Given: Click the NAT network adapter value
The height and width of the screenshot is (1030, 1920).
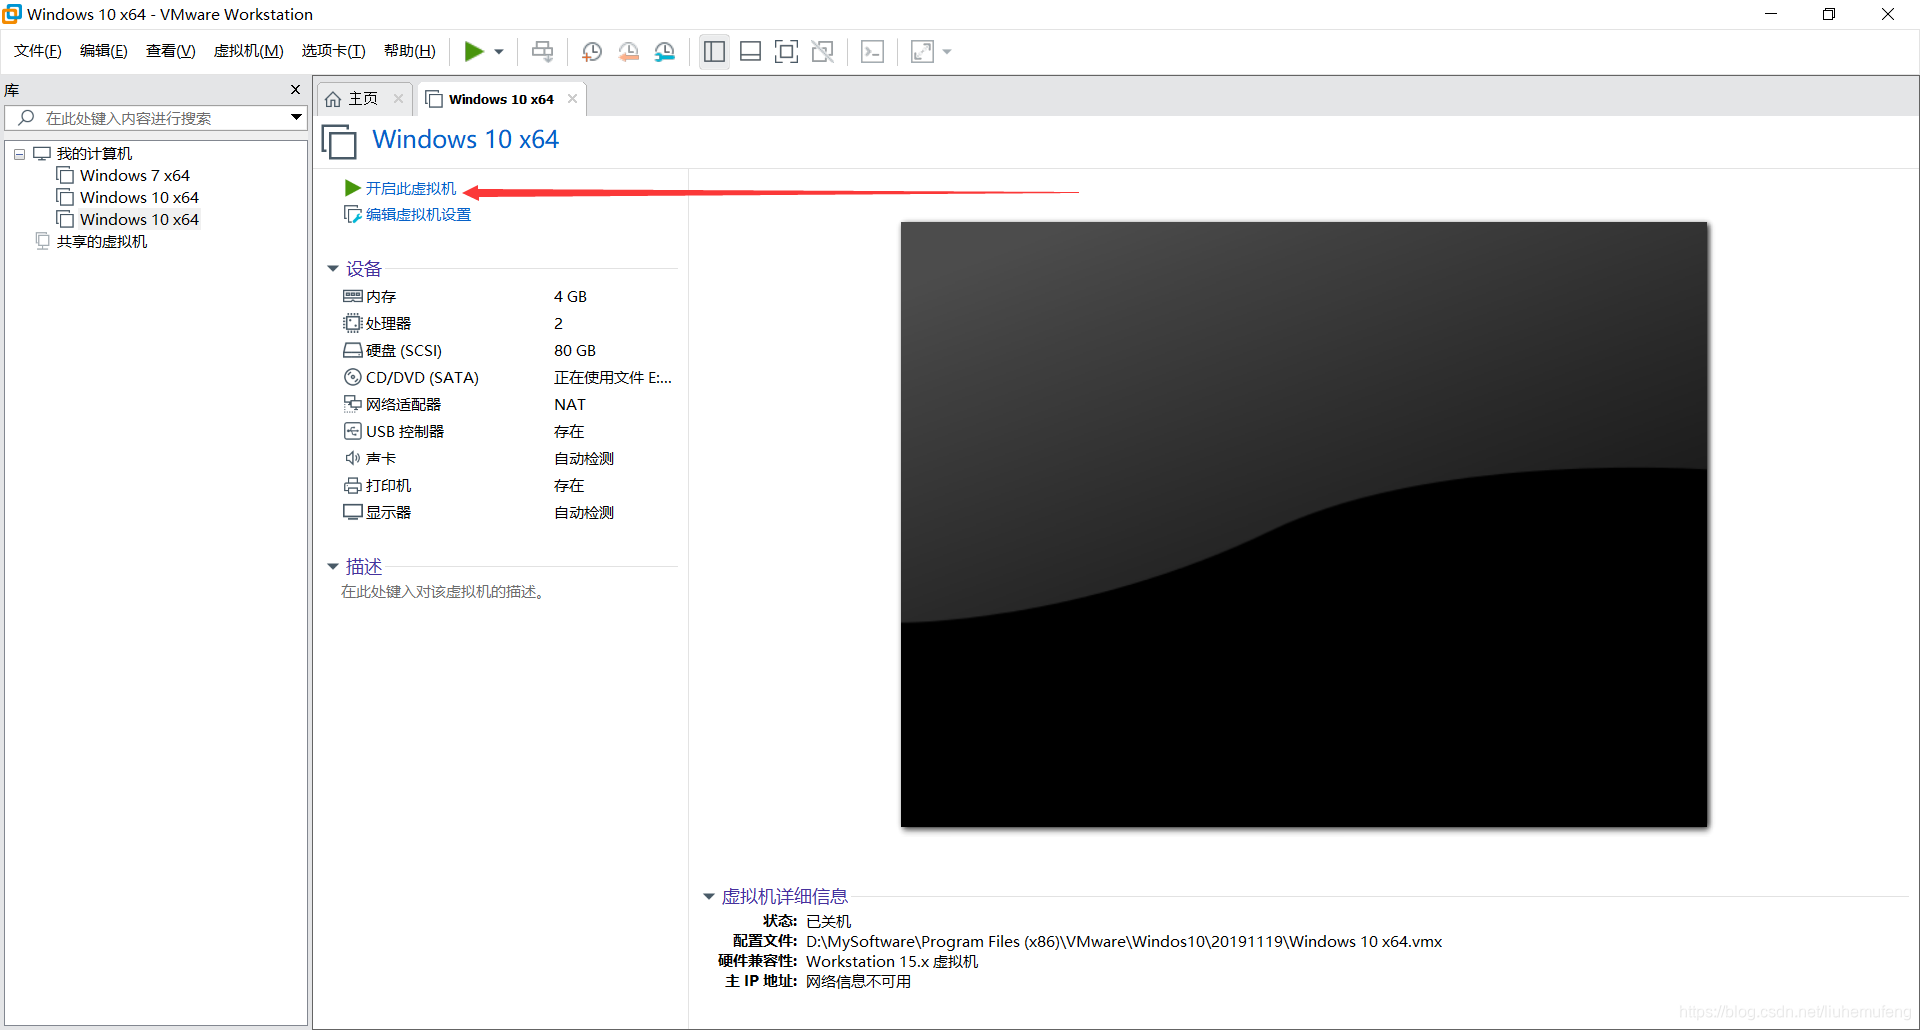Looking at the screenshot, I should pyautogui.click(x=570, y=405).
